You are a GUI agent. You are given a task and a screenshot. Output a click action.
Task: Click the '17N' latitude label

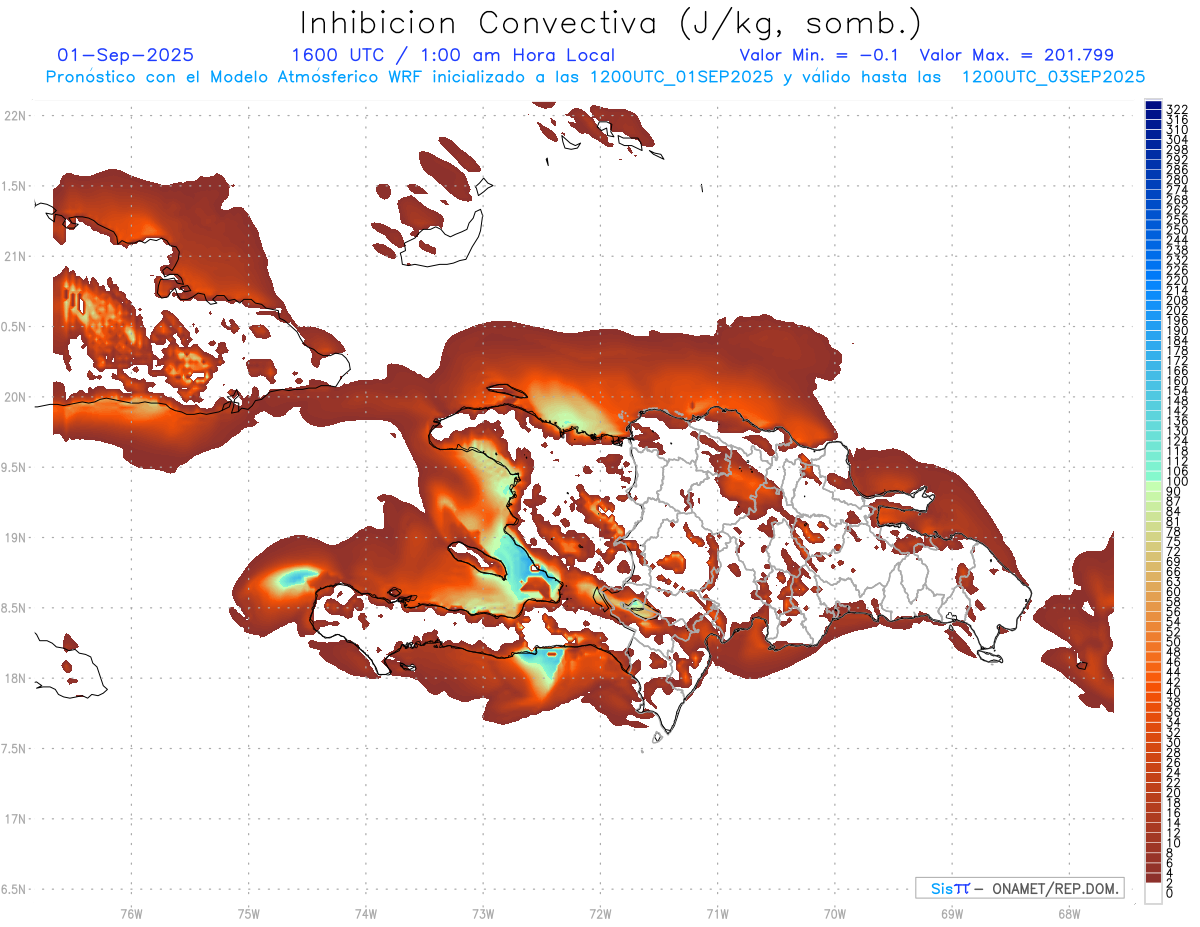pos(15,819)
